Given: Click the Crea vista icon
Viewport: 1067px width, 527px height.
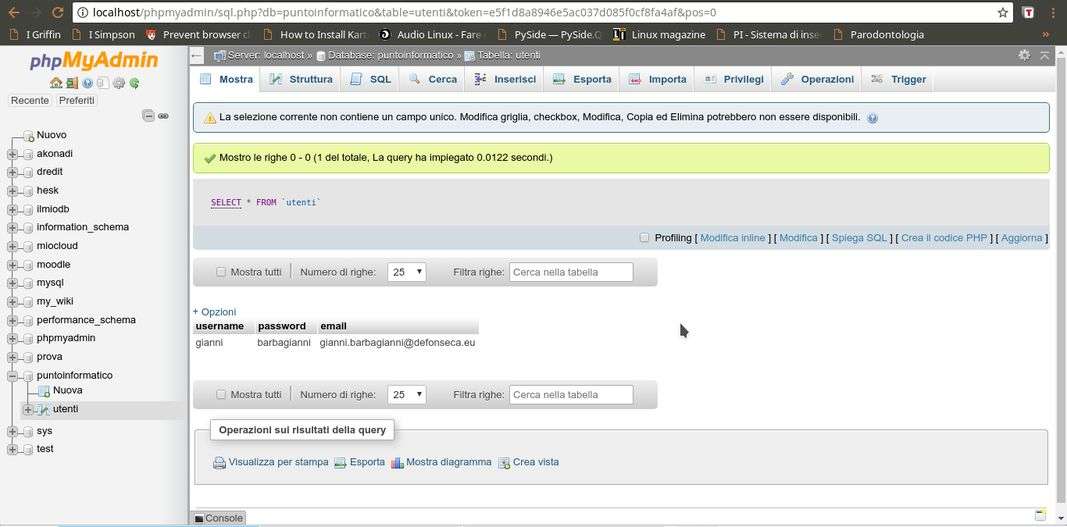Looking at the screenshot, I should (504, 463).
